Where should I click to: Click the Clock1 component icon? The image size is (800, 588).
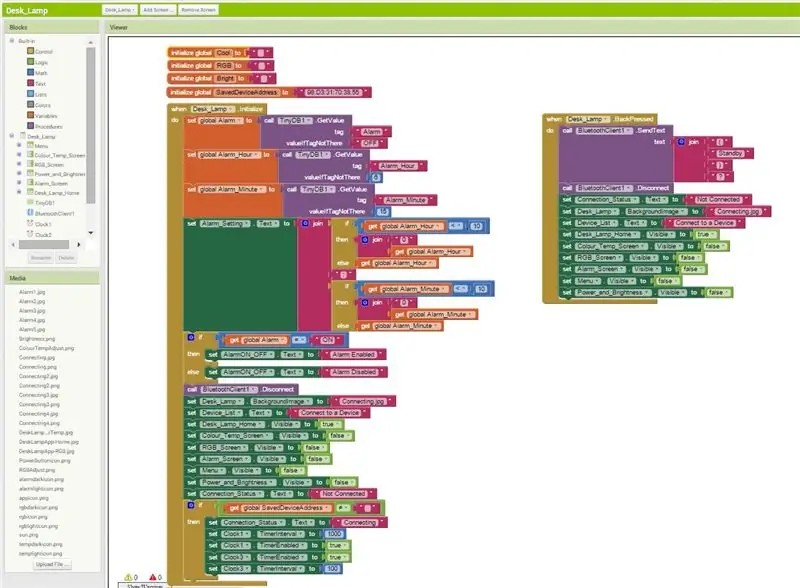(x=30, y=224)
